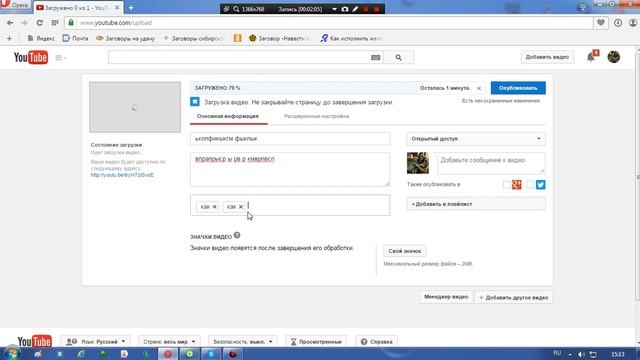Open Менеджер видео
The width and height of the screenshot is (640, 360).
[x=446, y=297]
